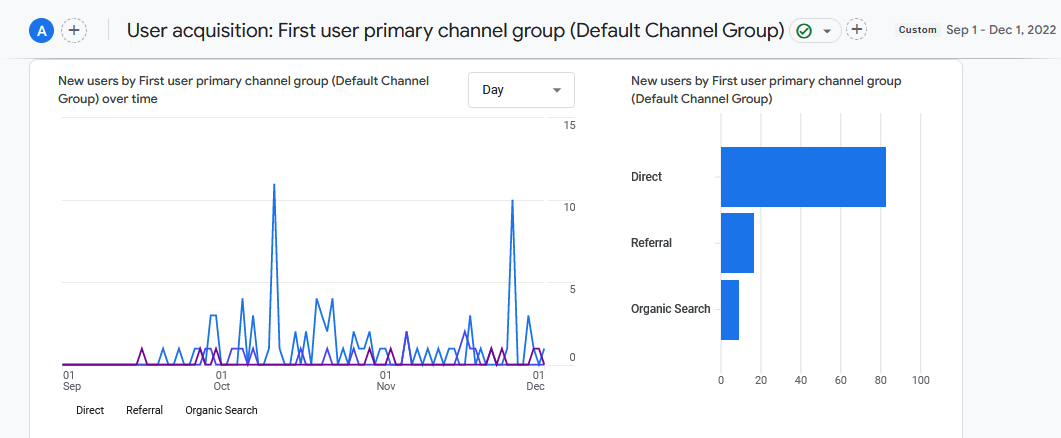Click the Custom date label
1061x438 pixels.
[918, 30]
